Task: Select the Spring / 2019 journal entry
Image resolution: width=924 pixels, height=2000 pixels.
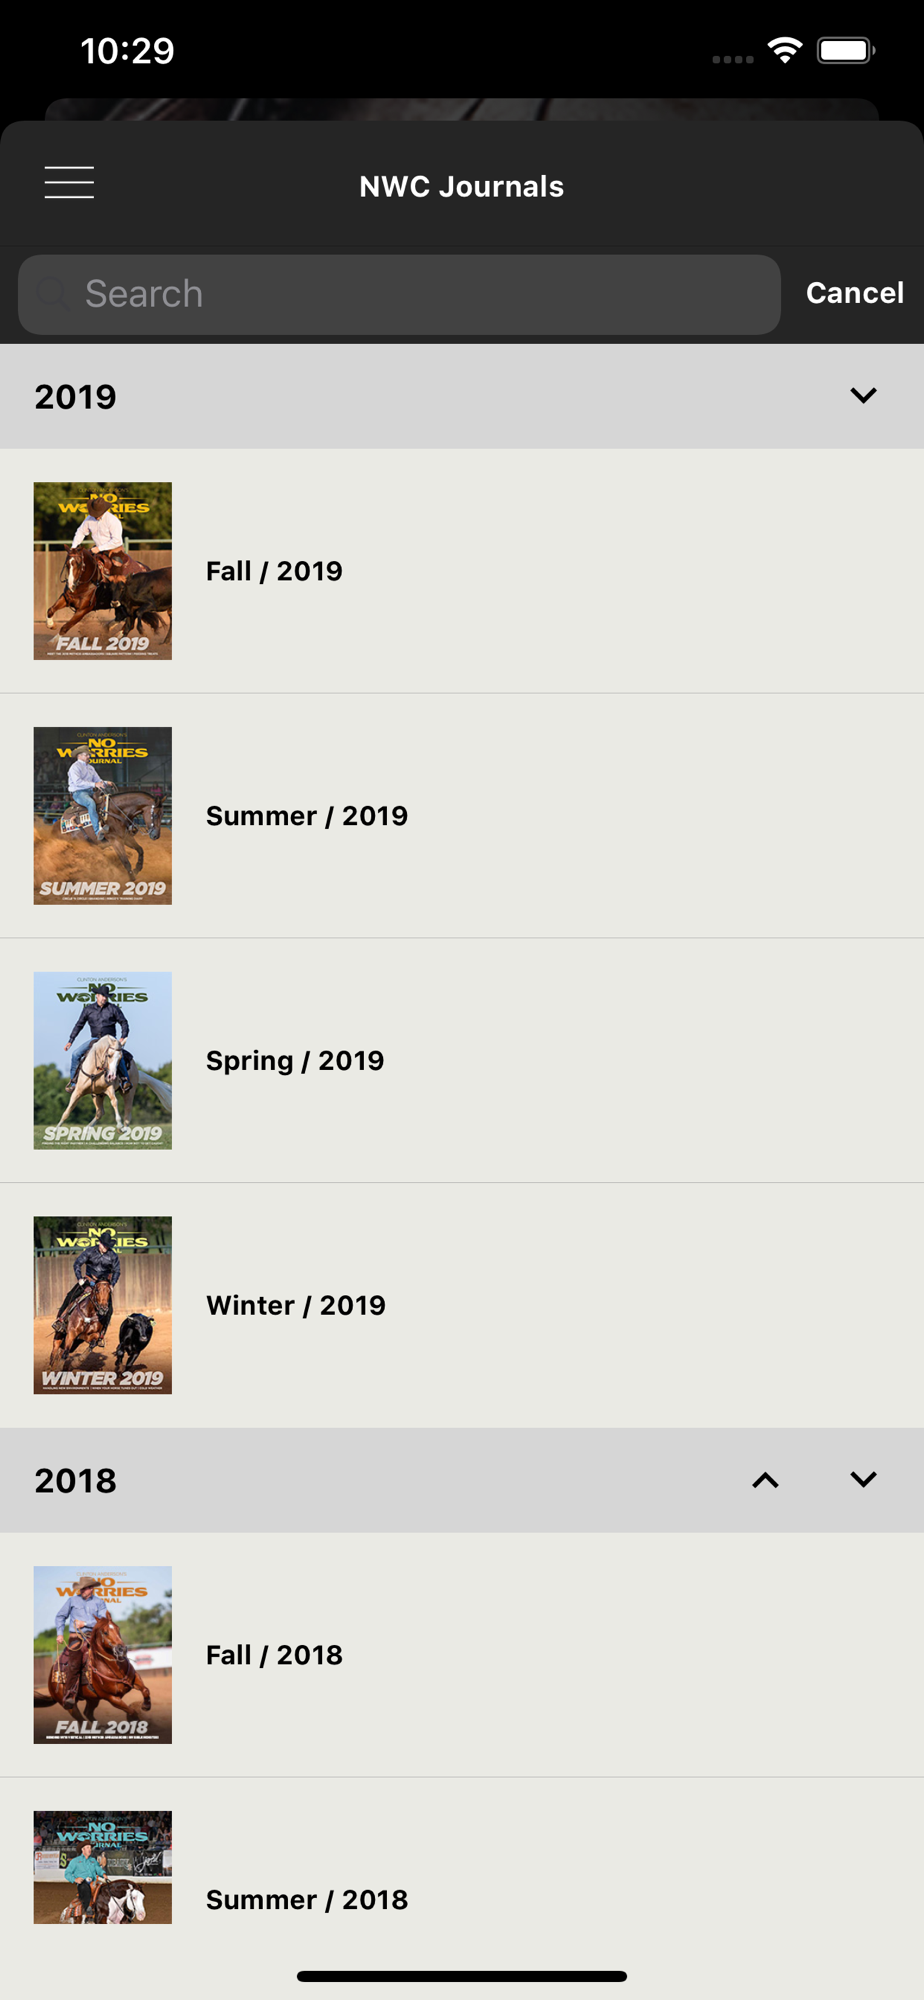Action: click(x=462, y=1061)
